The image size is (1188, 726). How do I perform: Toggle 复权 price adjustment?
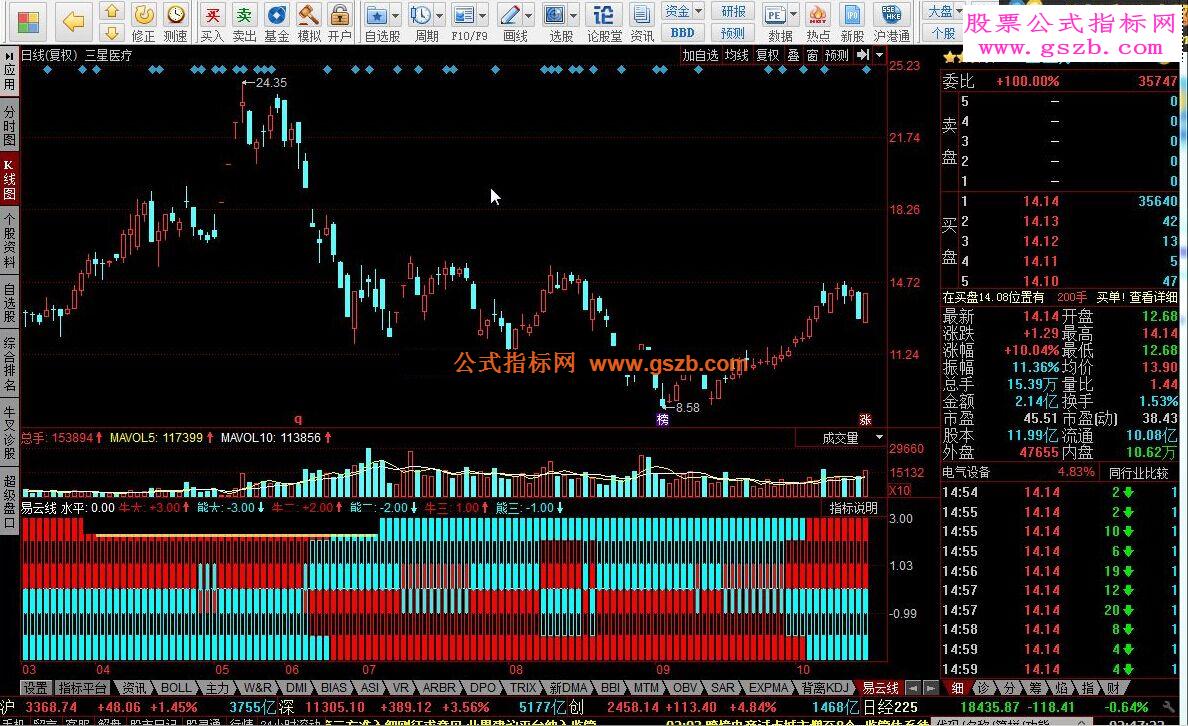[768, 55]
